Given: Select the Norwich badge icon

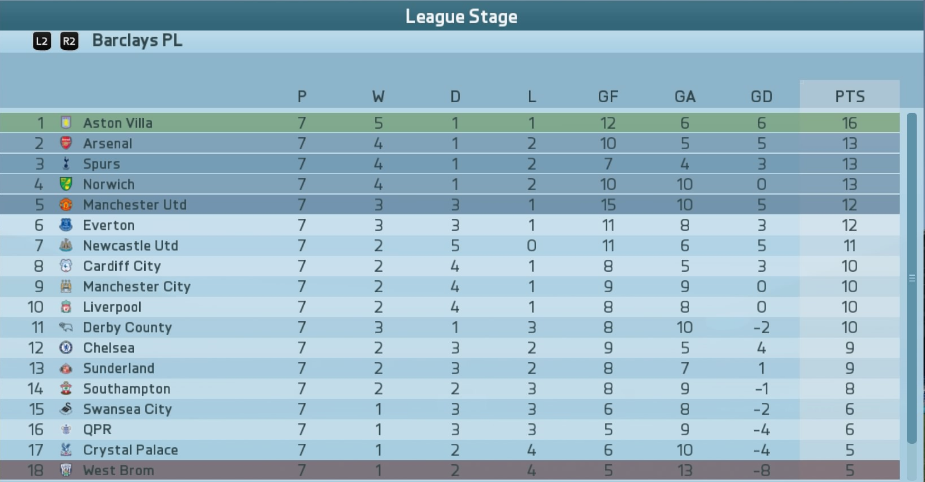Looking at the screenshot, I should tap(66, 184).
